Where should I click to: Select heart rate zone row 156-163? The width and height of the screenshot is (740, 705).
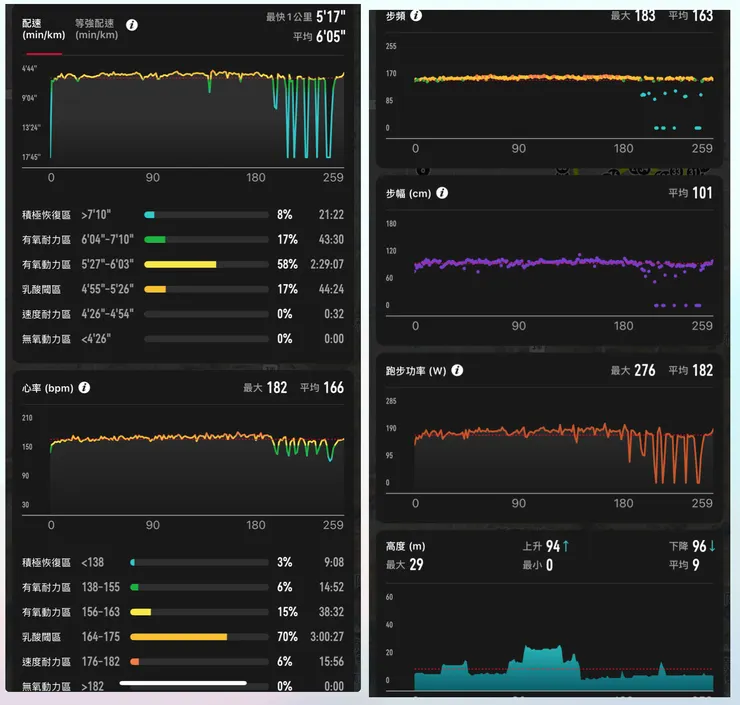(183, 612)
